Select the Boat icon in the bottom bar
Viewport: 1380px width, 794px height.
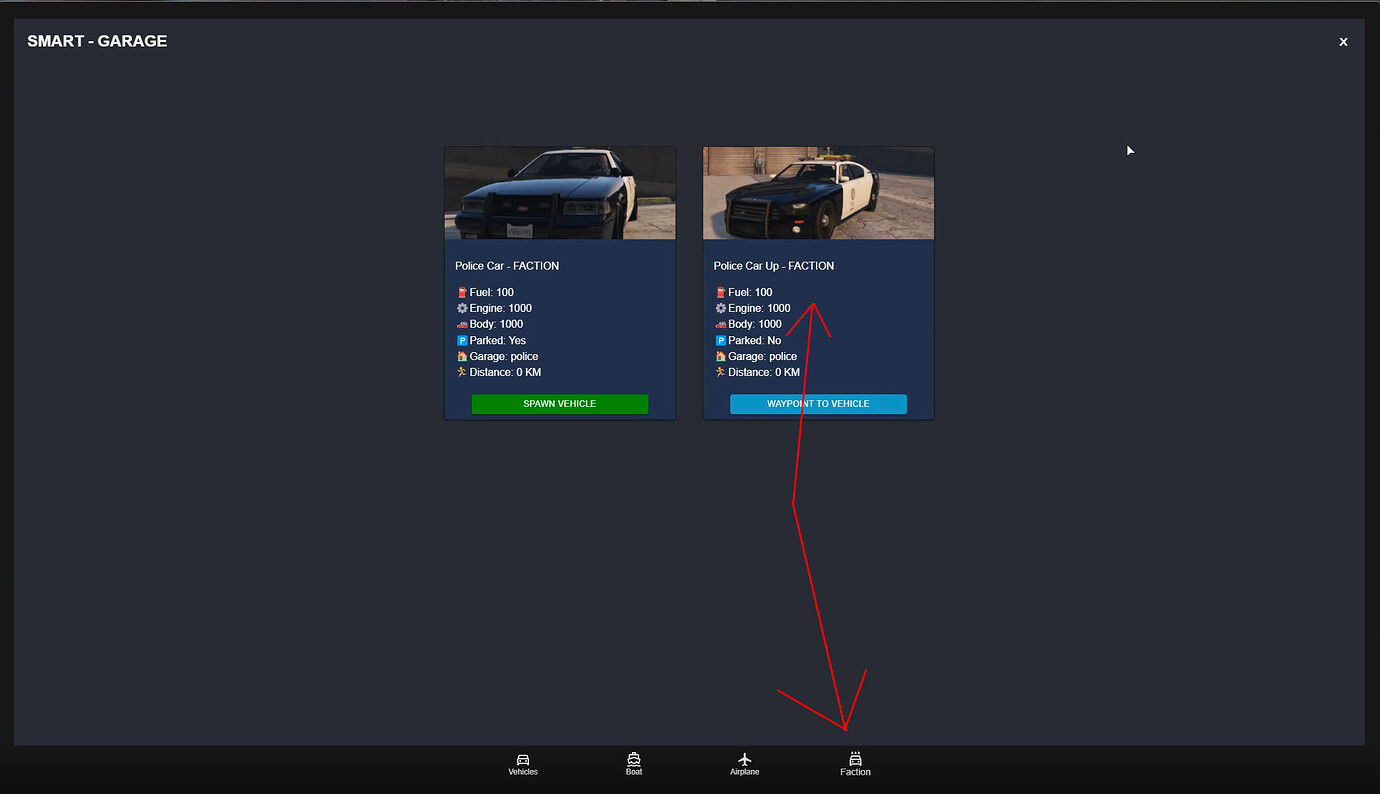633,759
